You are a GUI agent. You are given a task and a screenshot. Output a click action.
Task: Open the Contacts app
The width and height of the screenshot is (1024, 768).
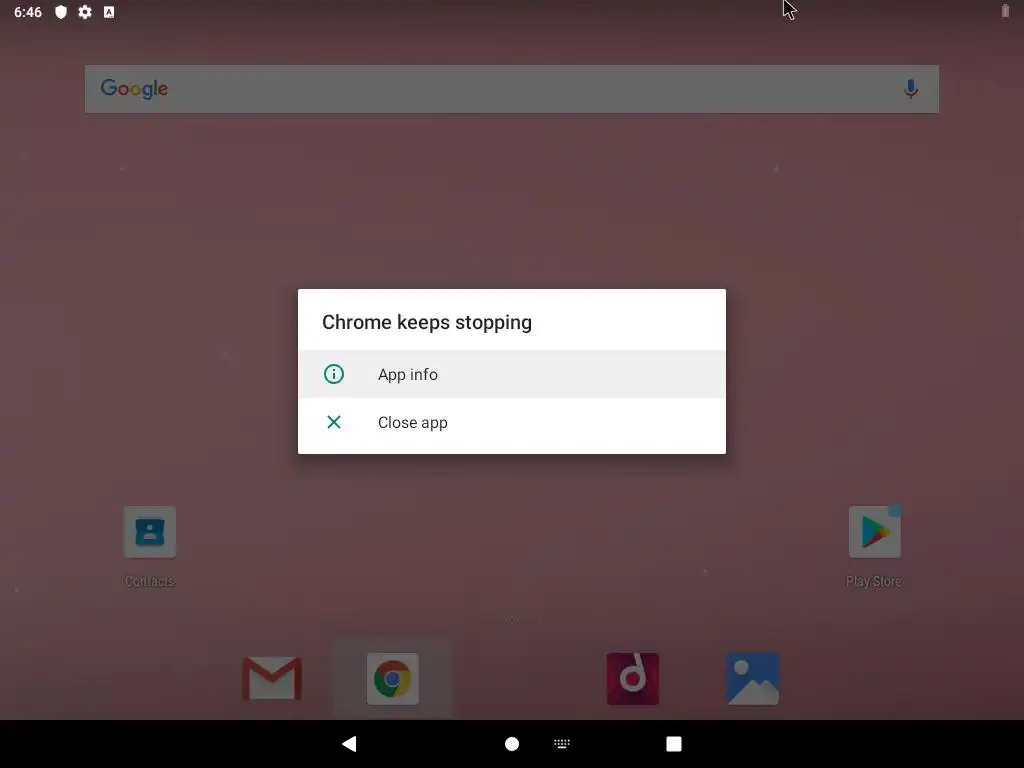click(150, 532)
